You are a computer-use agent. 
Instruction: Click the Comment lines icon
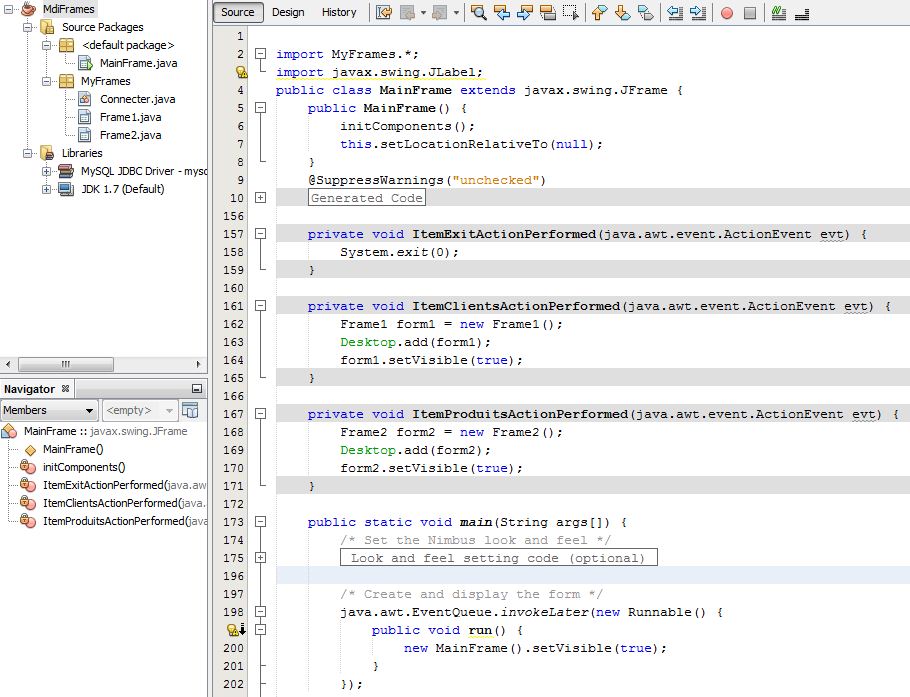[779, 13]
